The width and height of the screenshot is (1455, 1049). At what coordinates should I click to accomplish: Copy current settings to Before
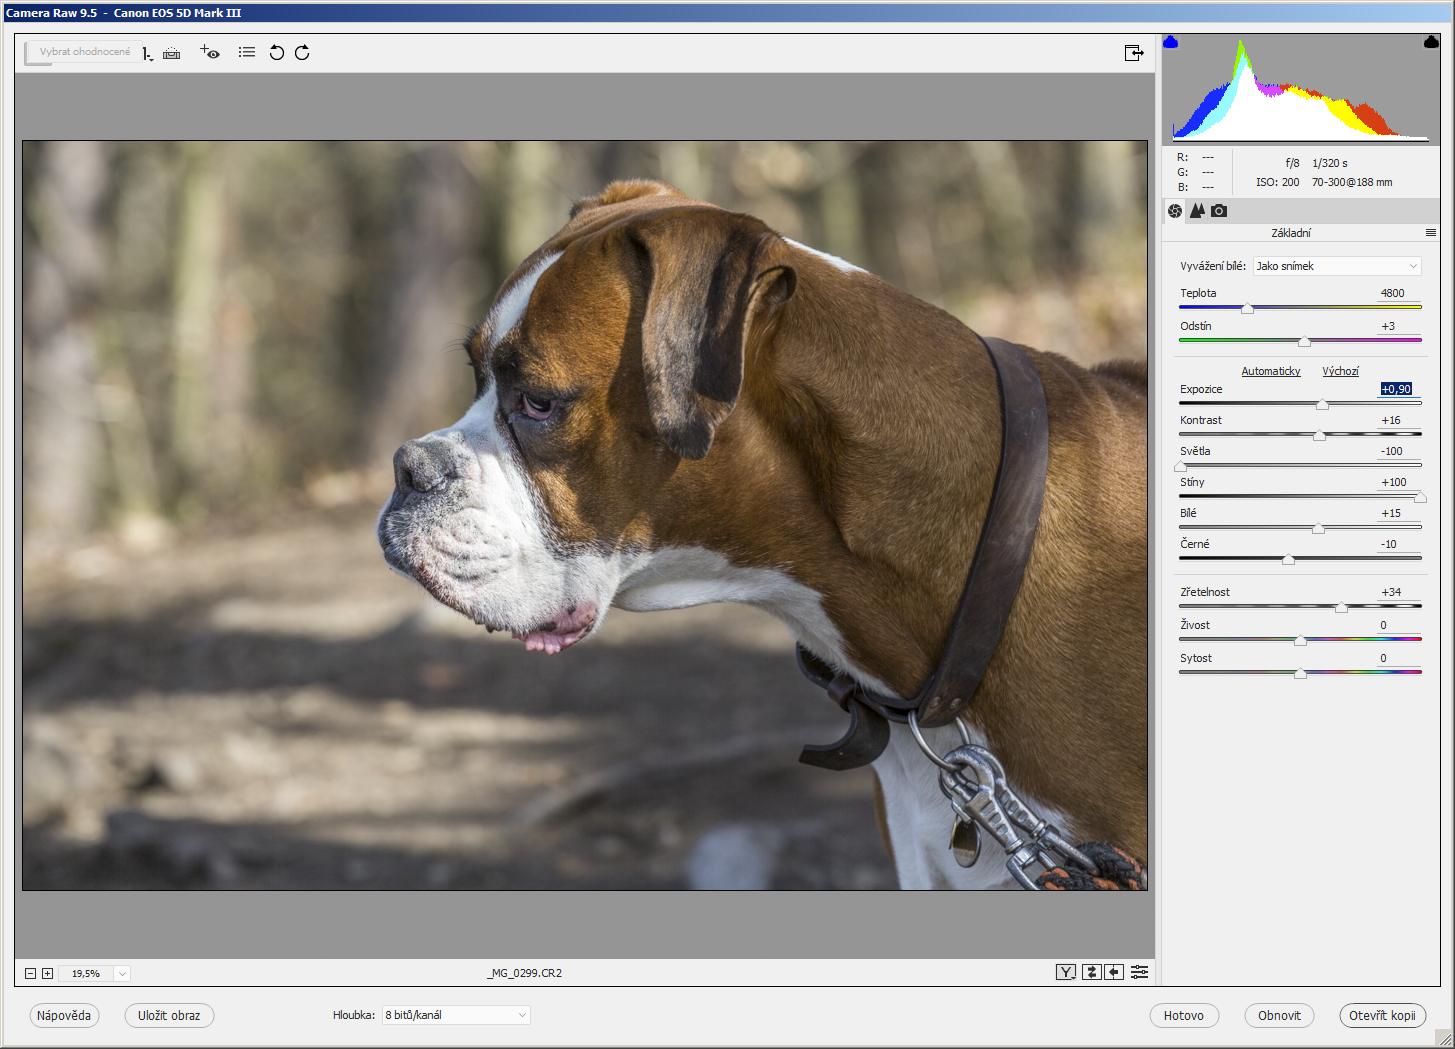point(1114,972)
